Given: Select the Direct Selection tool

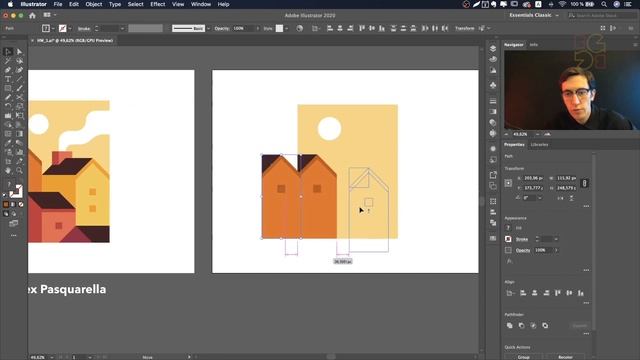Looking at the screenshot, I should click(x=19, y=52).
